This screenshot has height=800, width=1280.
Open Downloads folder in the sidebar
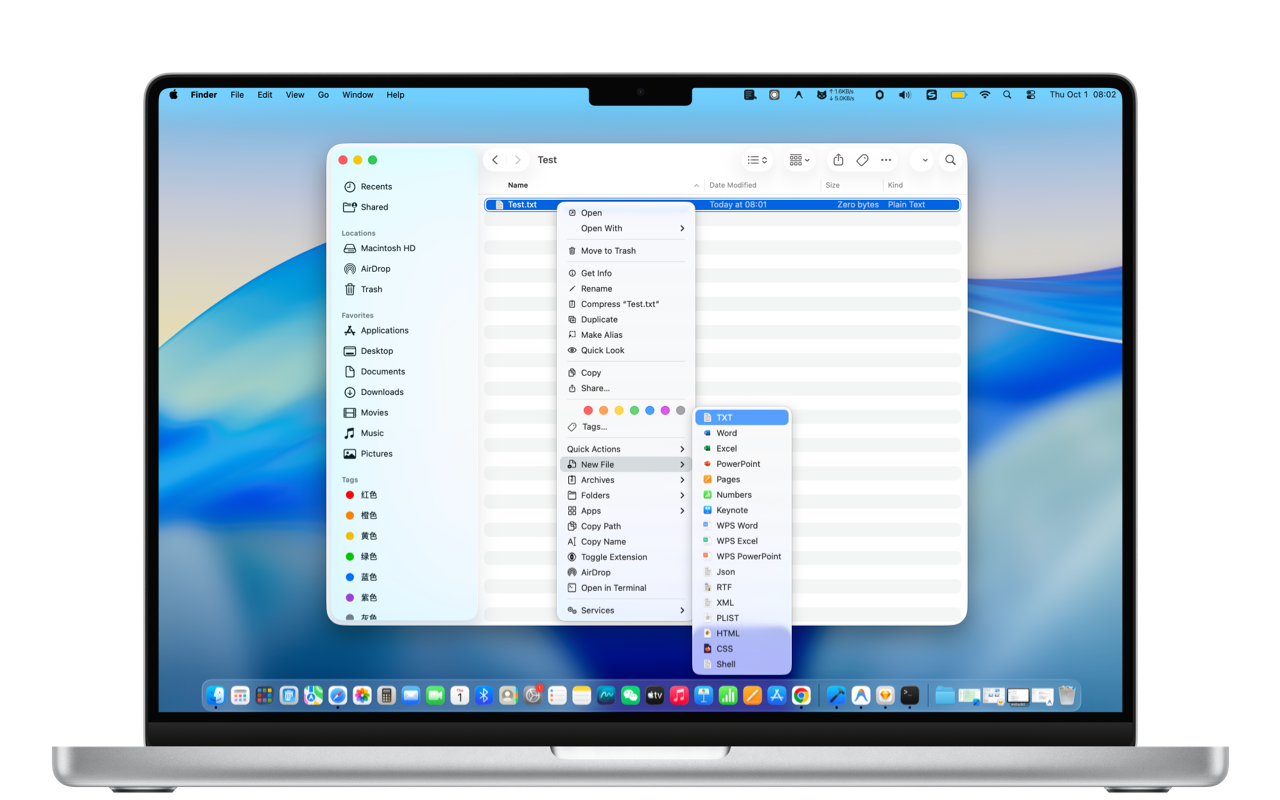point(373,392)
